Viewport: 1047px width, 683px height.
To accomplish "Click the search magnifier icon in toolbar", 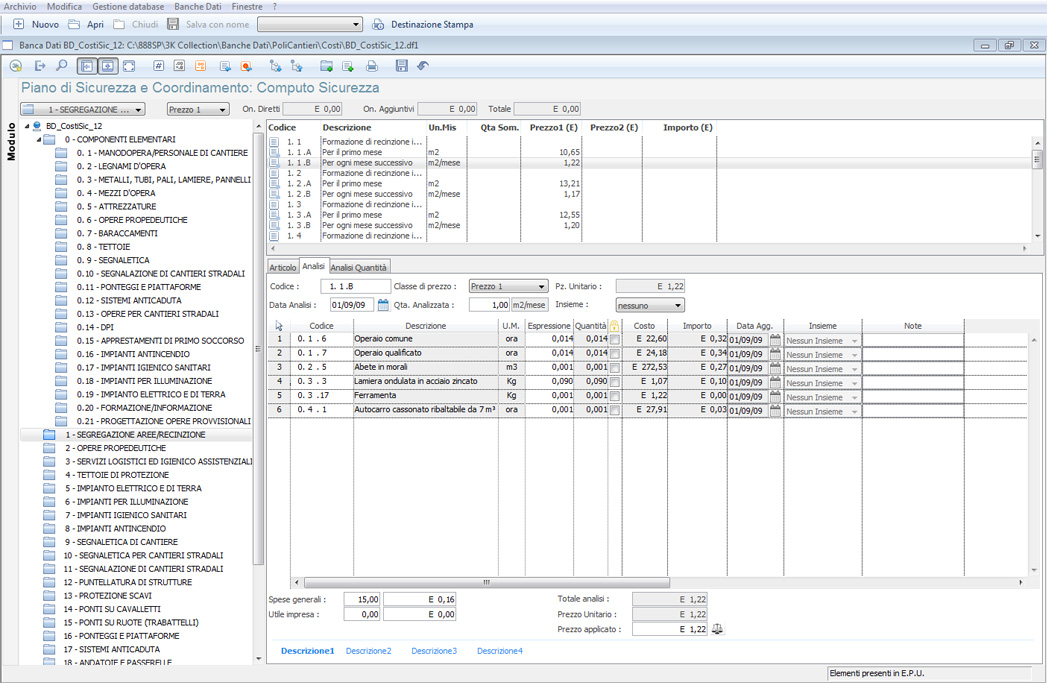I will click(x=62, y=66).
